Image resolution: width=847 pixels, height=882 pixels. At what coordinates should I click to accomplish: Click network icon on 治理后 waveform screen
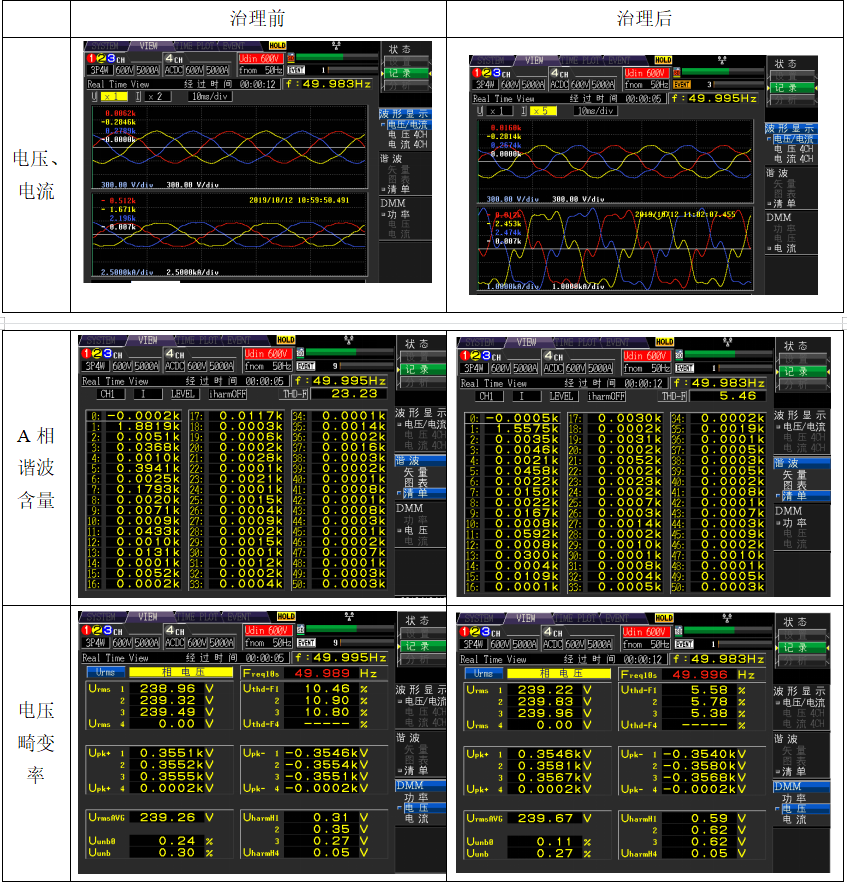click(722, 60)
